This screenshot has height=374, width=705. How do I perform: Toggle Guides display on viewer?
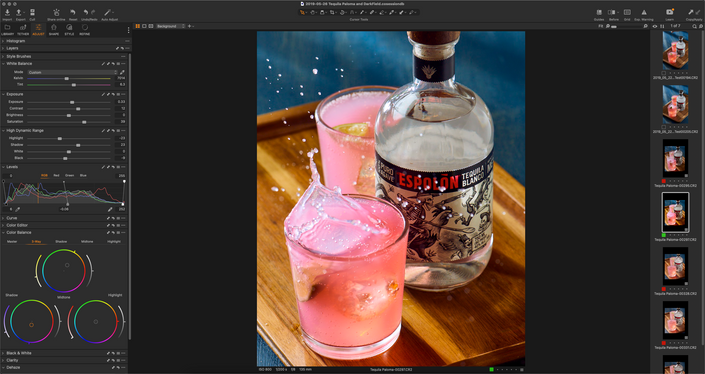click(x=599, y=13)
